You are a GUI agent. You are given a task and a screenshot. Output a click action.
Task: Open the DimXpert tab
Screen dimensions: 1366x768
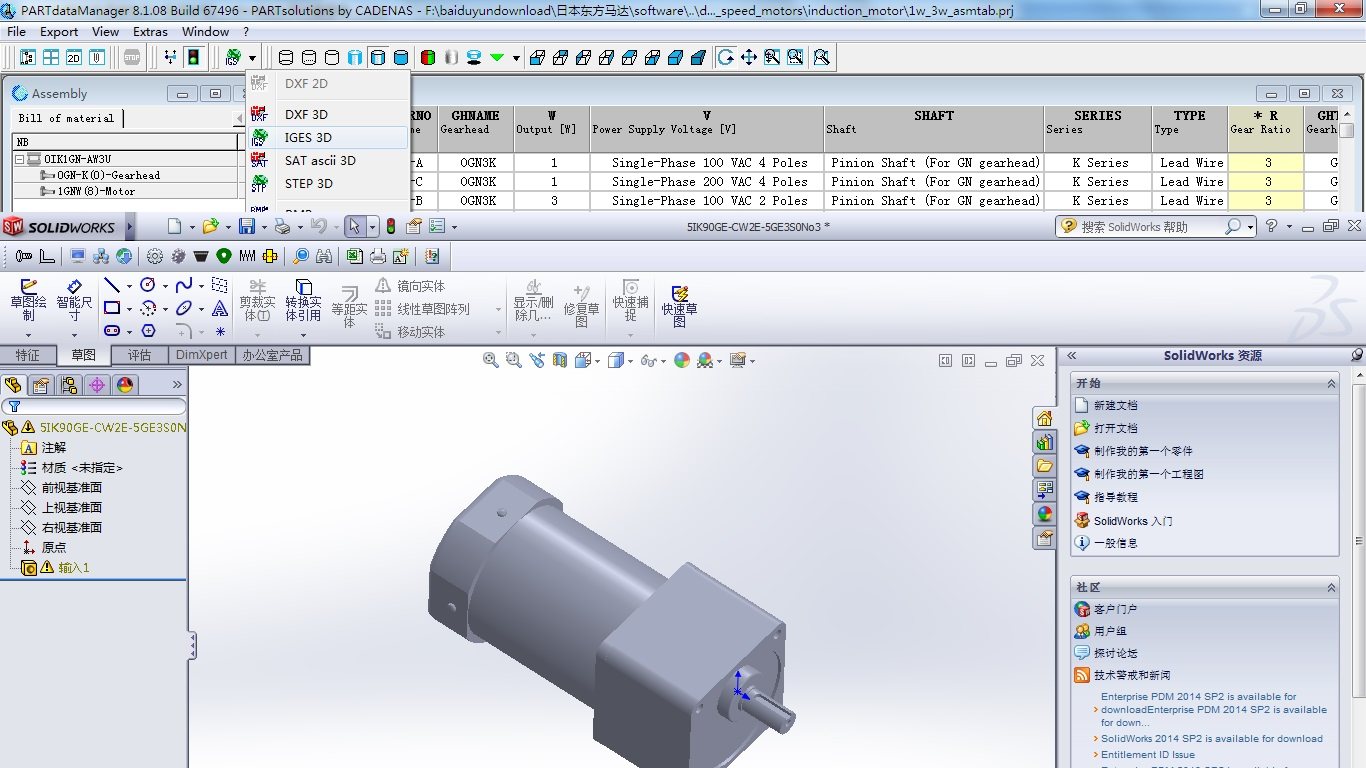[201, 355]
